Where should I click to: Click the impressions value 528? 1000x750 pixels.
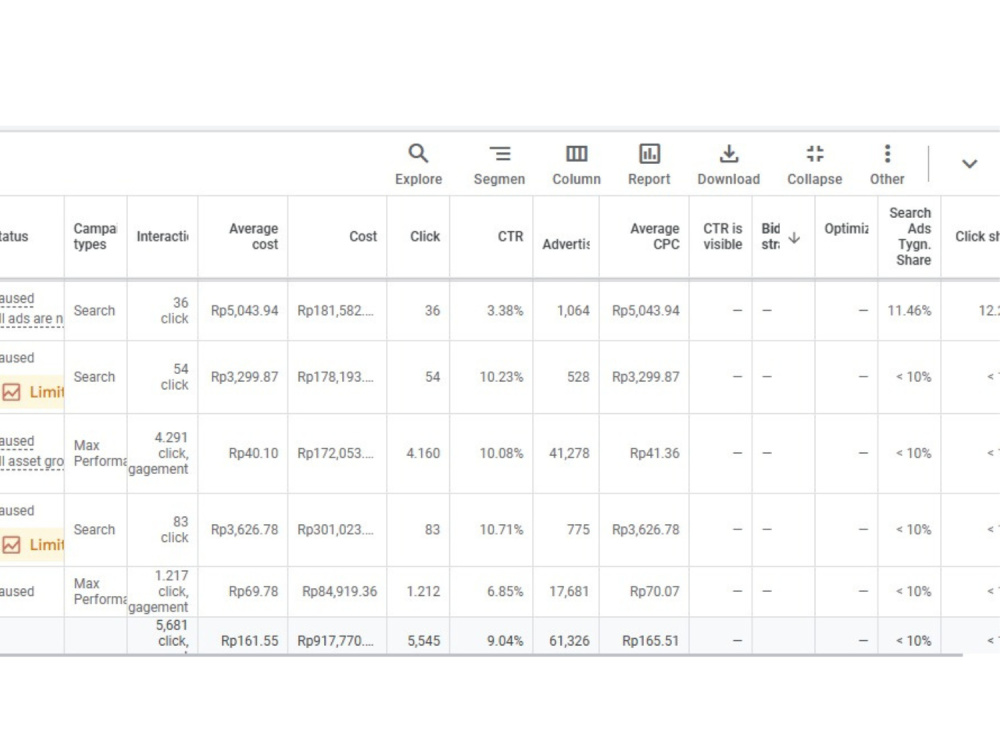(578, 377)
